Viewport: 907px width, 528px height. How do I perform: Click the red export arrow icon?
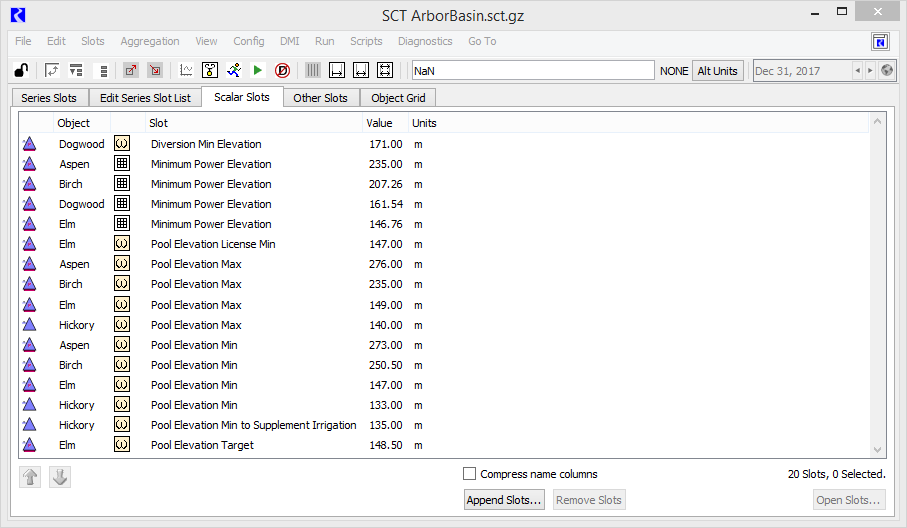click(131, 71)
